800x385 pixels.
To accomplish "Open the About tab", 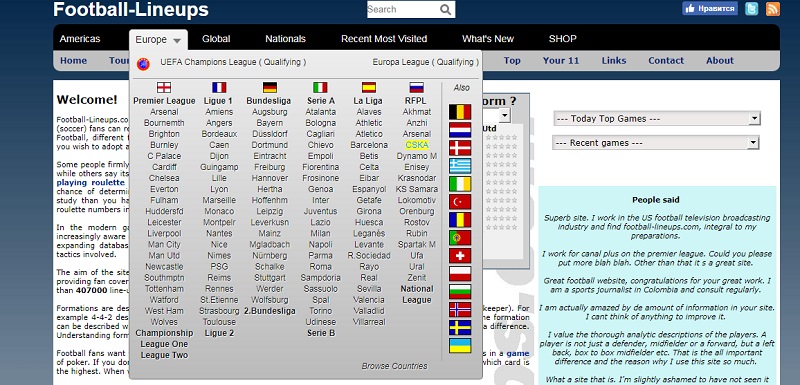I will 720,61.
